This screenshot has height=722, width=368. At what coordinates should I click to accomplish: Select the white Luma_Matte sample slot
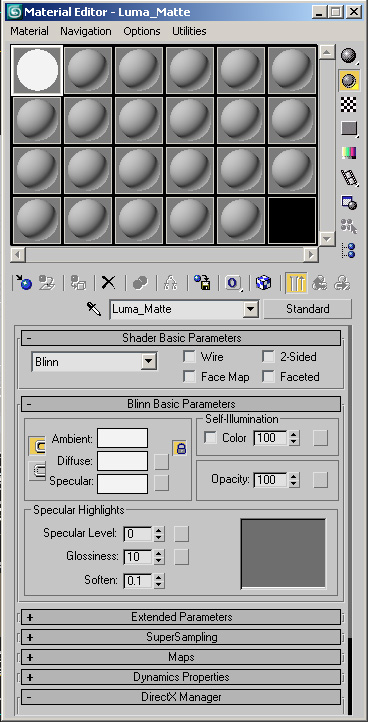click(x=37, y=70)
